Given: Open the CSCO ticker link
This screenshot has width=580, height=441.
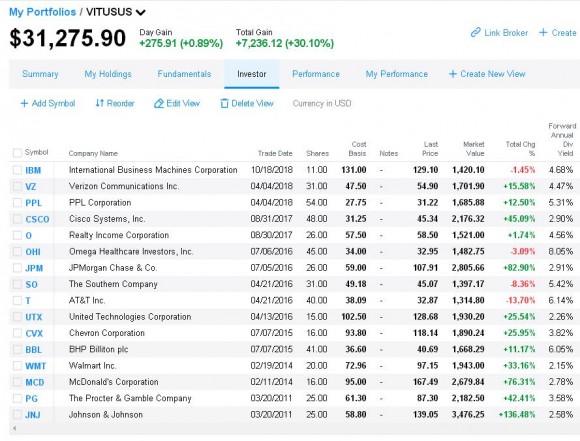Looking at the screenshot, I should pos(37,219).
